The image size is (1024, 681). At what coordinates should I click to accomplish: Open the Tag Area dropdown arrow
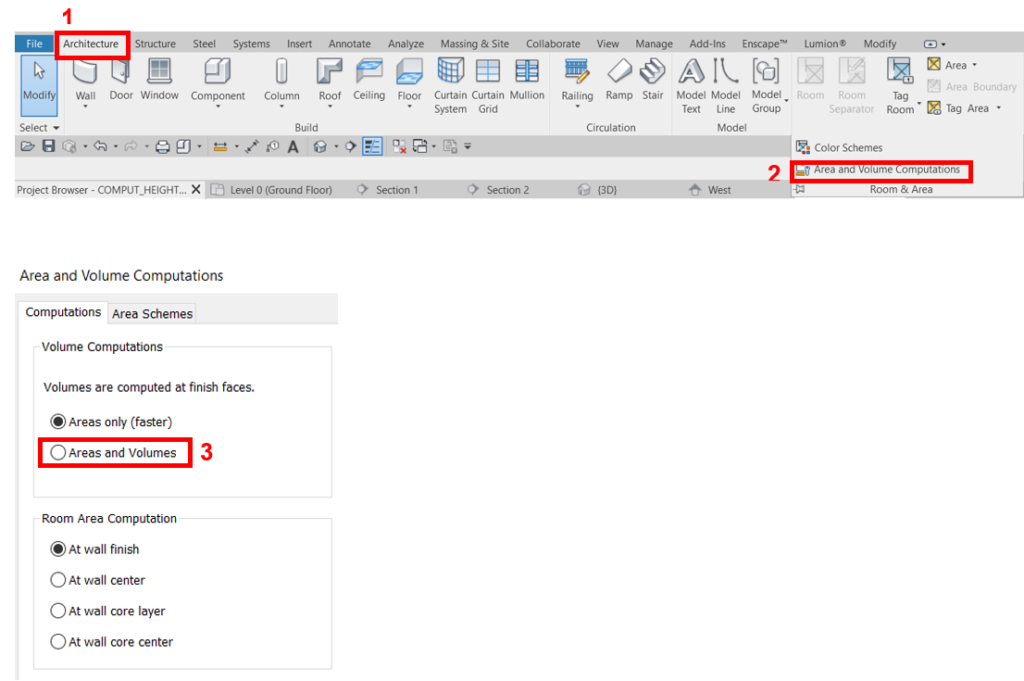(999, 108)
